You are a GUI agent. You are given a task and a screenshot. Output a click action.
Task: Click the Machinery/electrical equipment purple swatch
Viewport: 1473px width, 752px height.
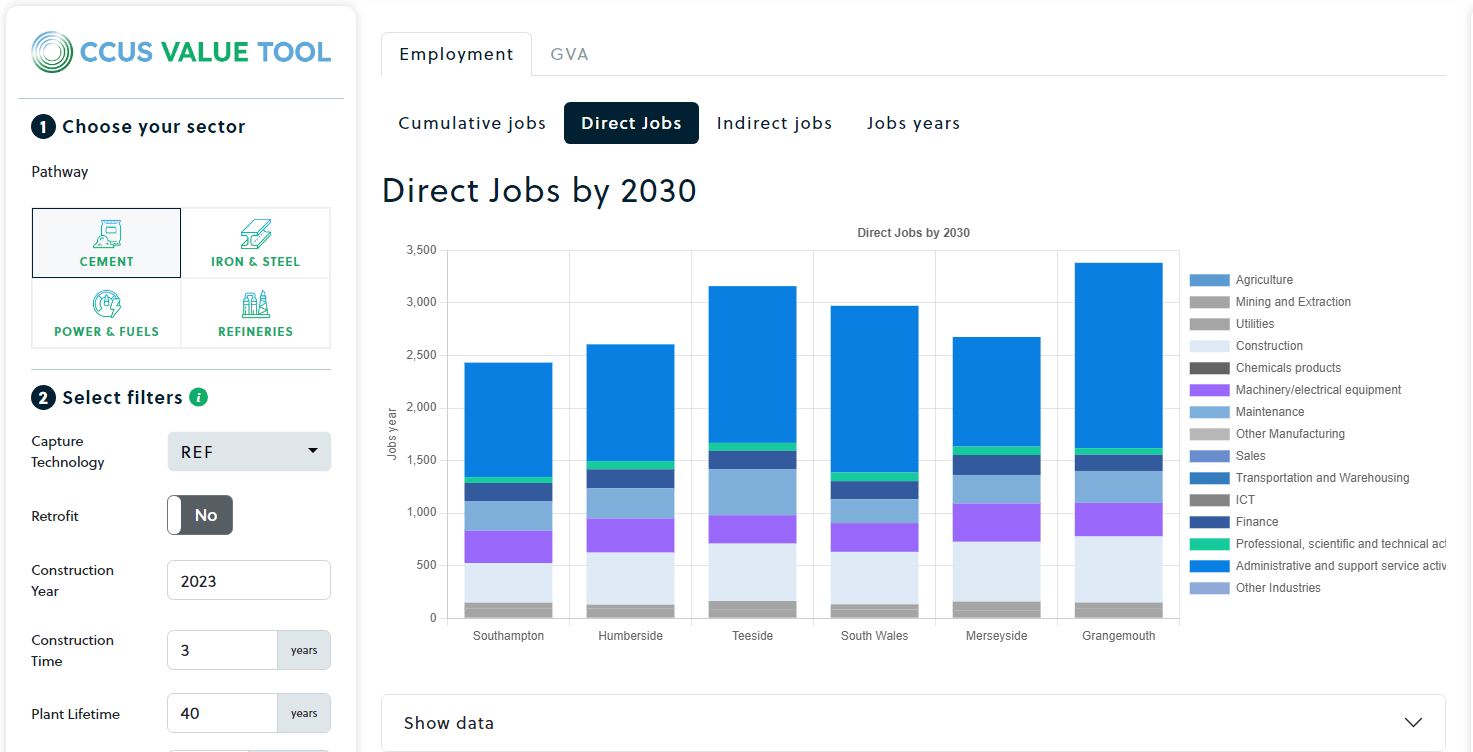coord(1209,390)
